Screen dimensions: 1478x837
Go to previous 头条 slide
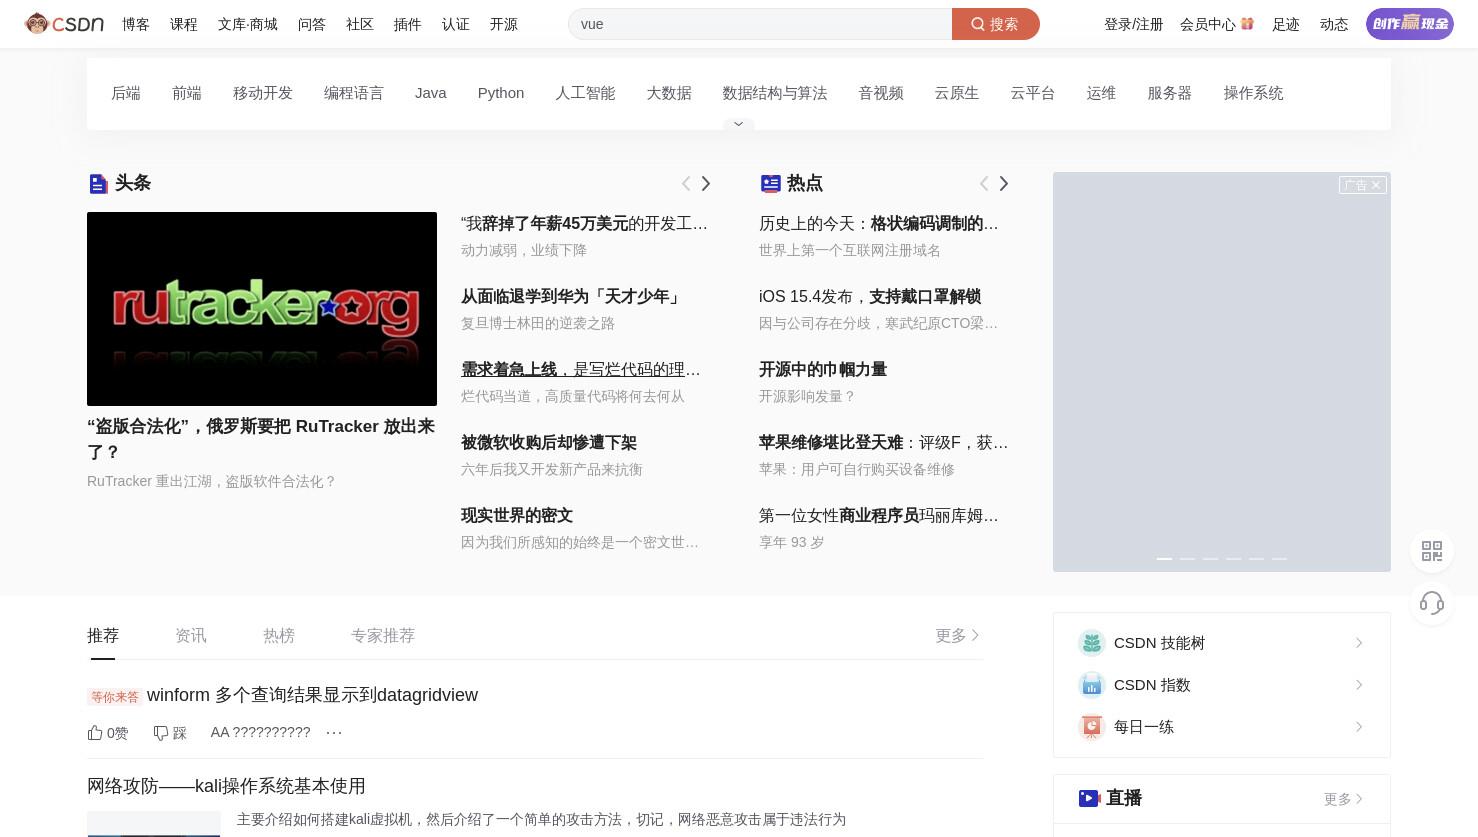point(686,183)
